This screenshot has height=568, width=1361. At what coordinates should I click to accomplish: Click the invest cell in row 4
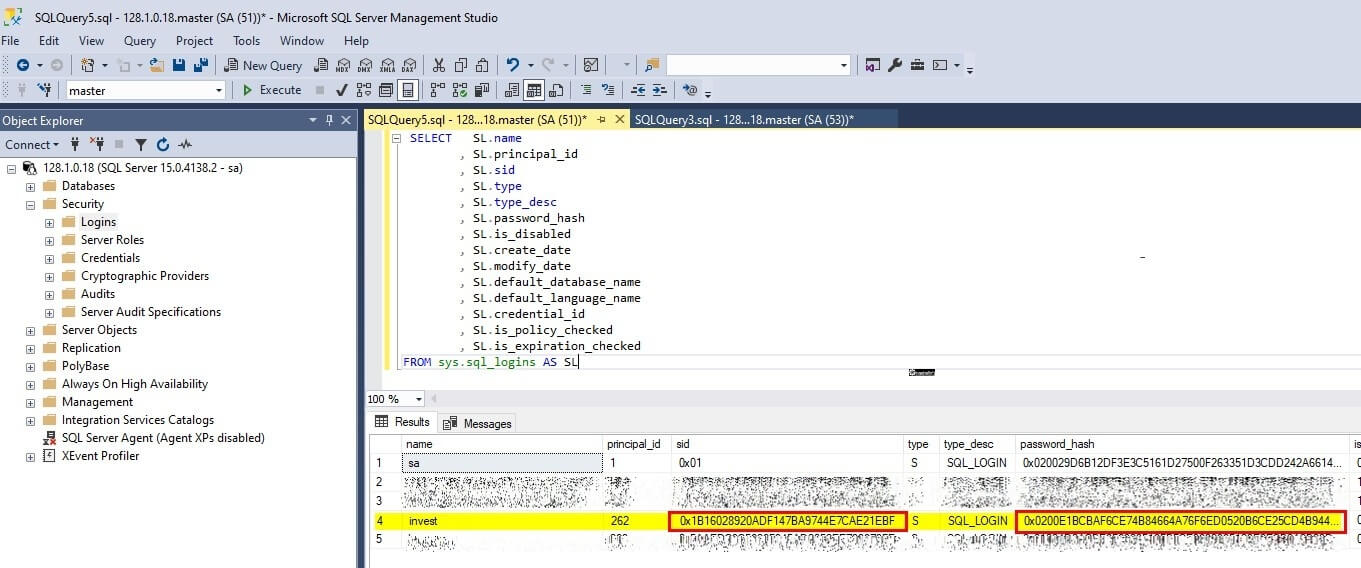click(x=503, y=521)
